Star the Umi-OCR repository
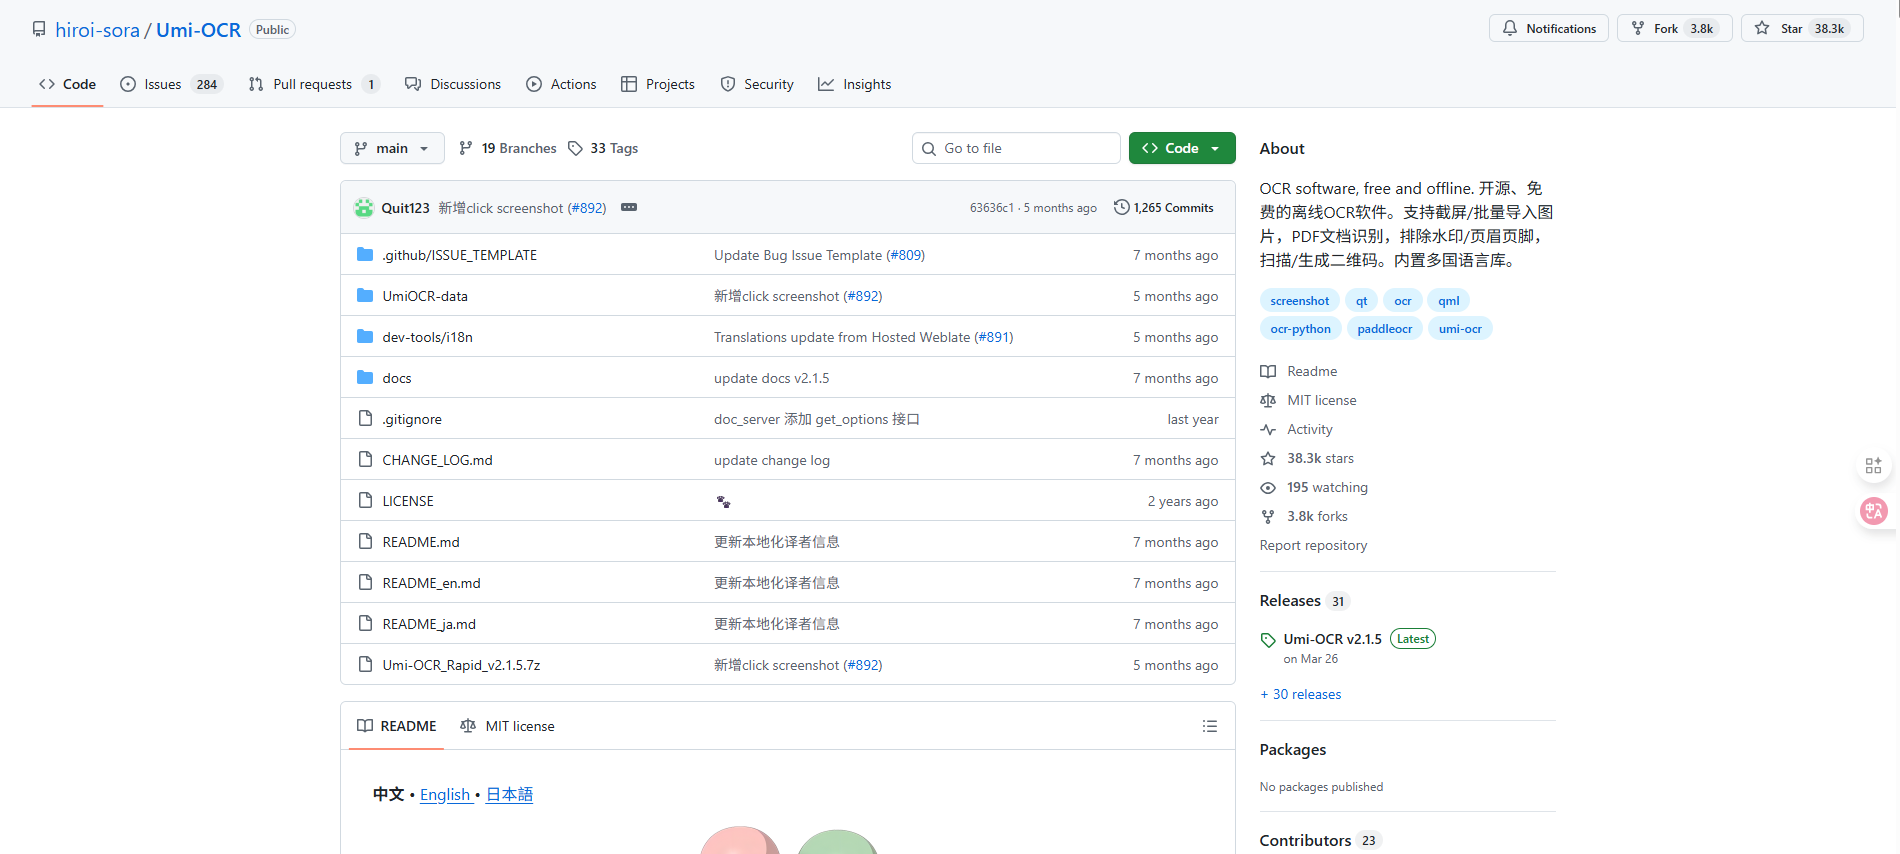 click(1802, 28)
